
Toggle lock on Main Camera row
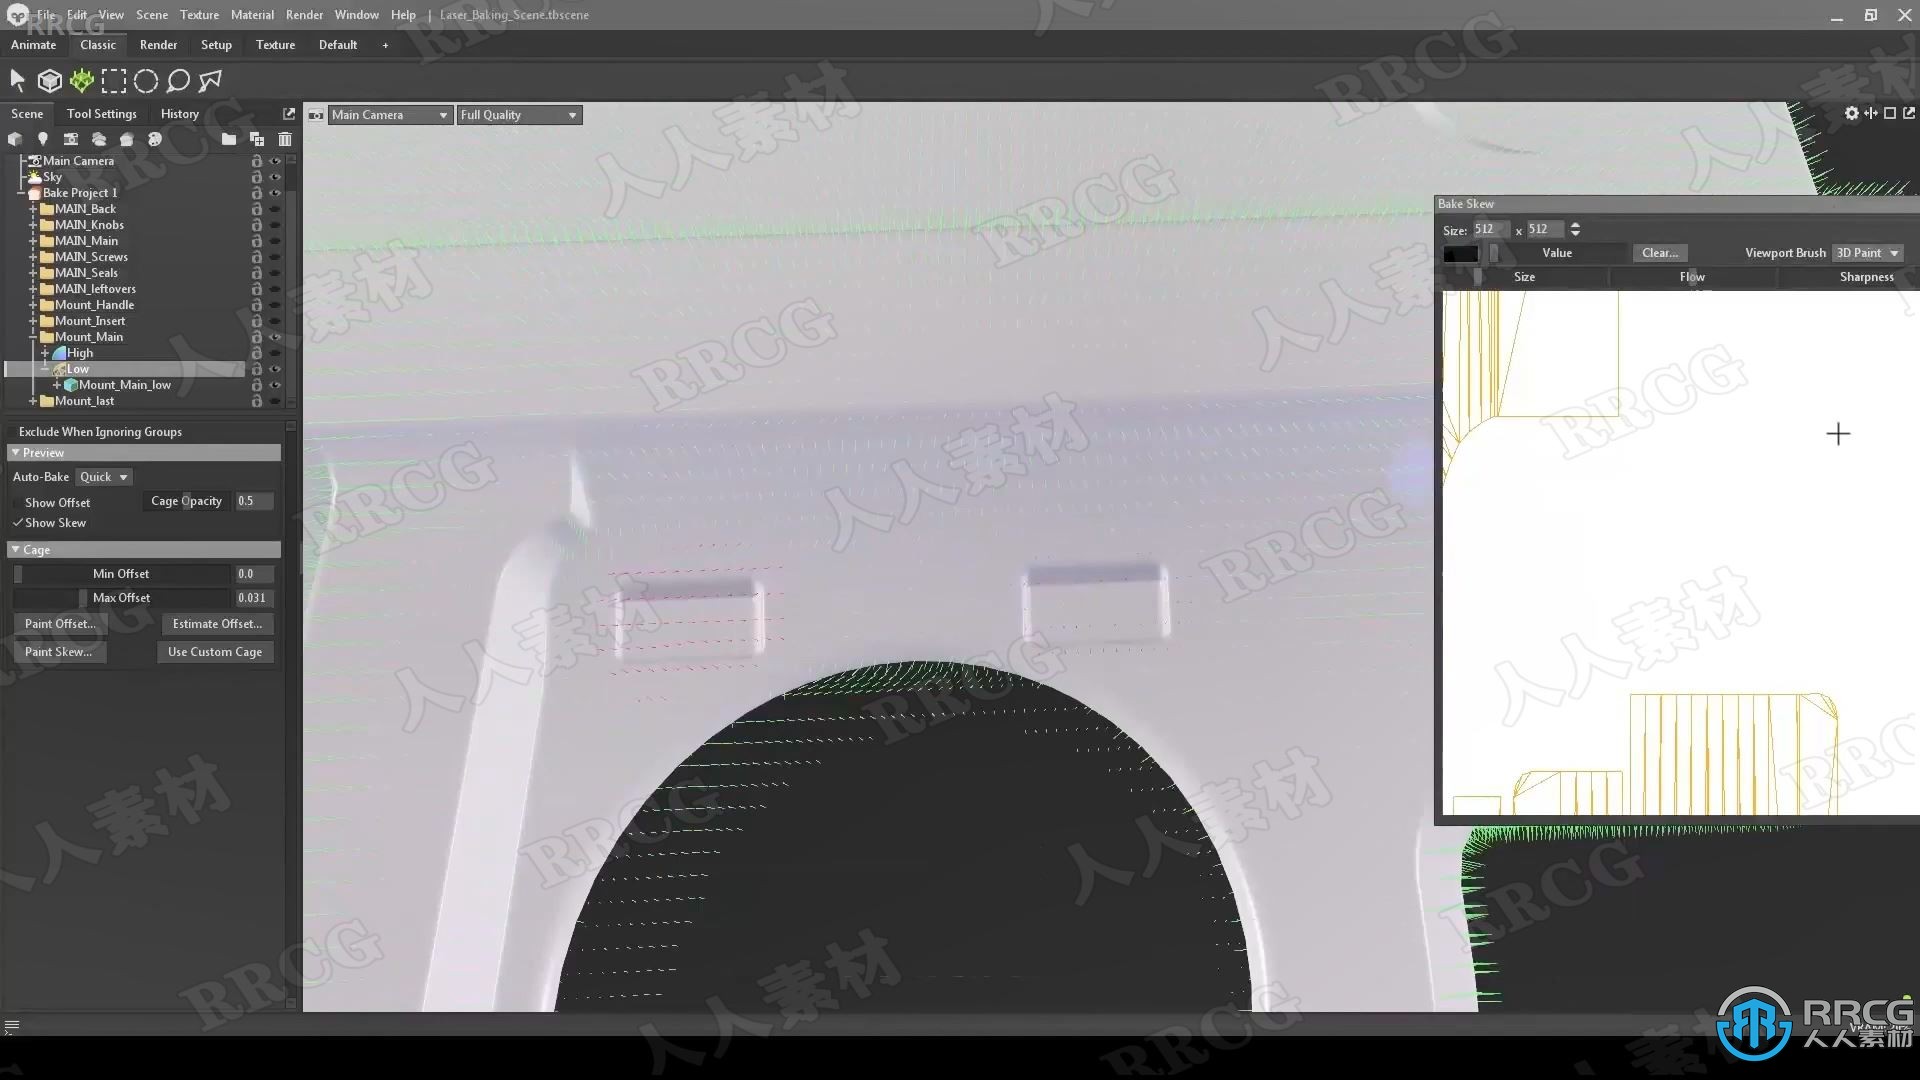coord(257,161)
